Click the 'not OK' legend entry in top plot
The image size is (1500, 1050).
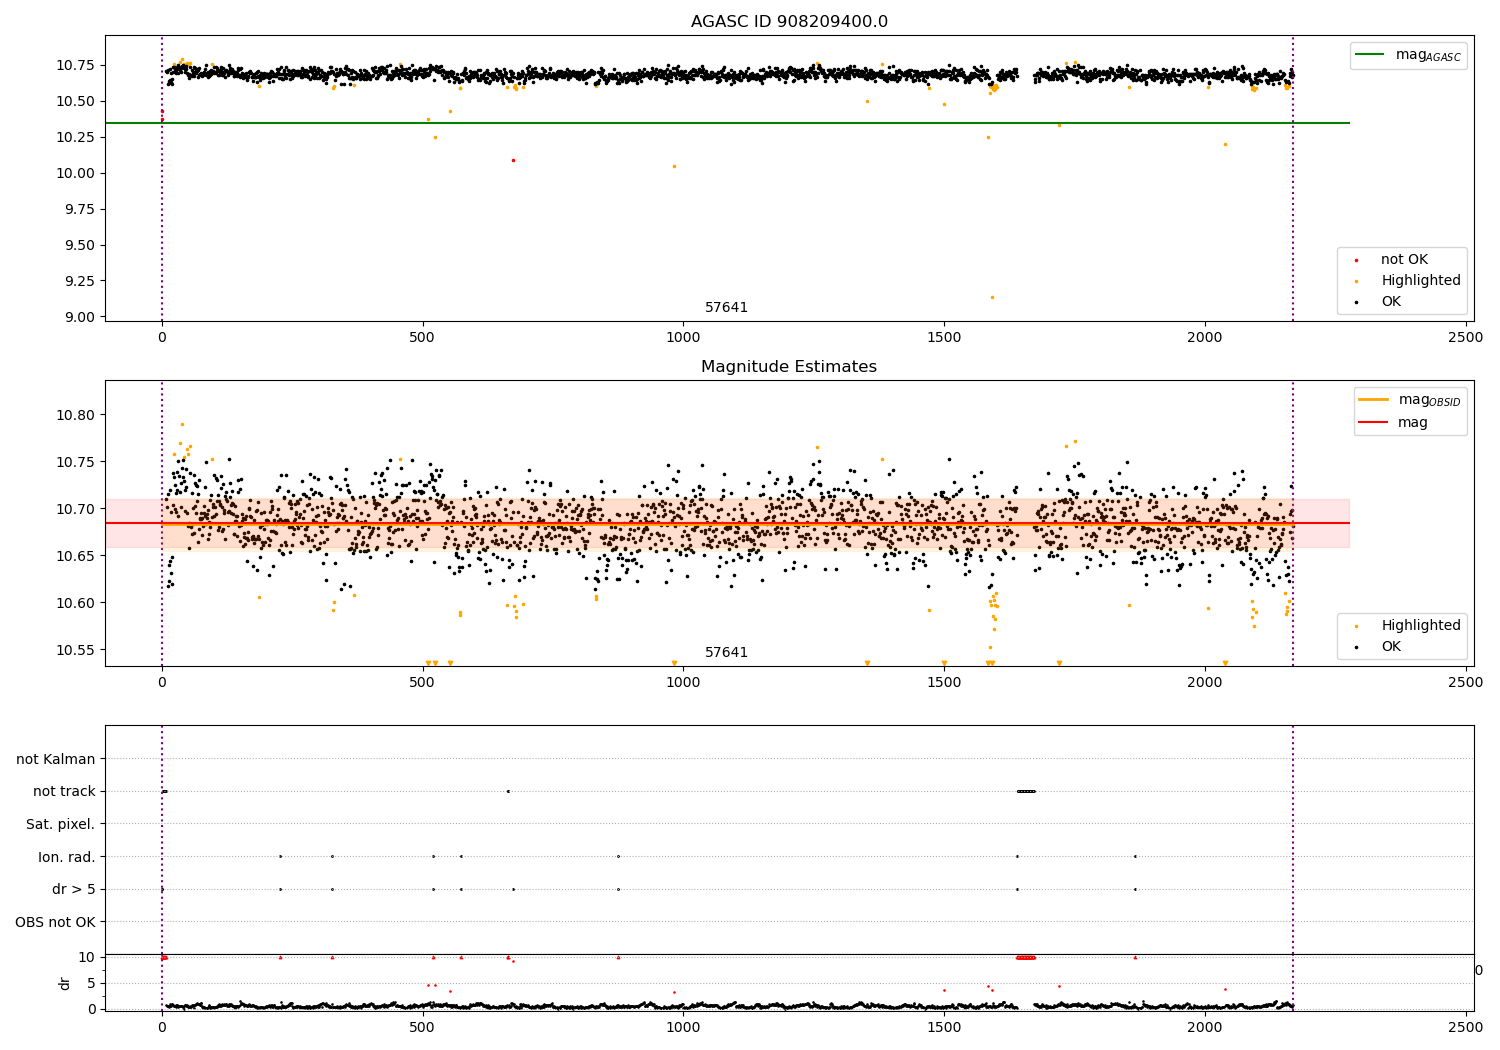(x=1404, y=260)
